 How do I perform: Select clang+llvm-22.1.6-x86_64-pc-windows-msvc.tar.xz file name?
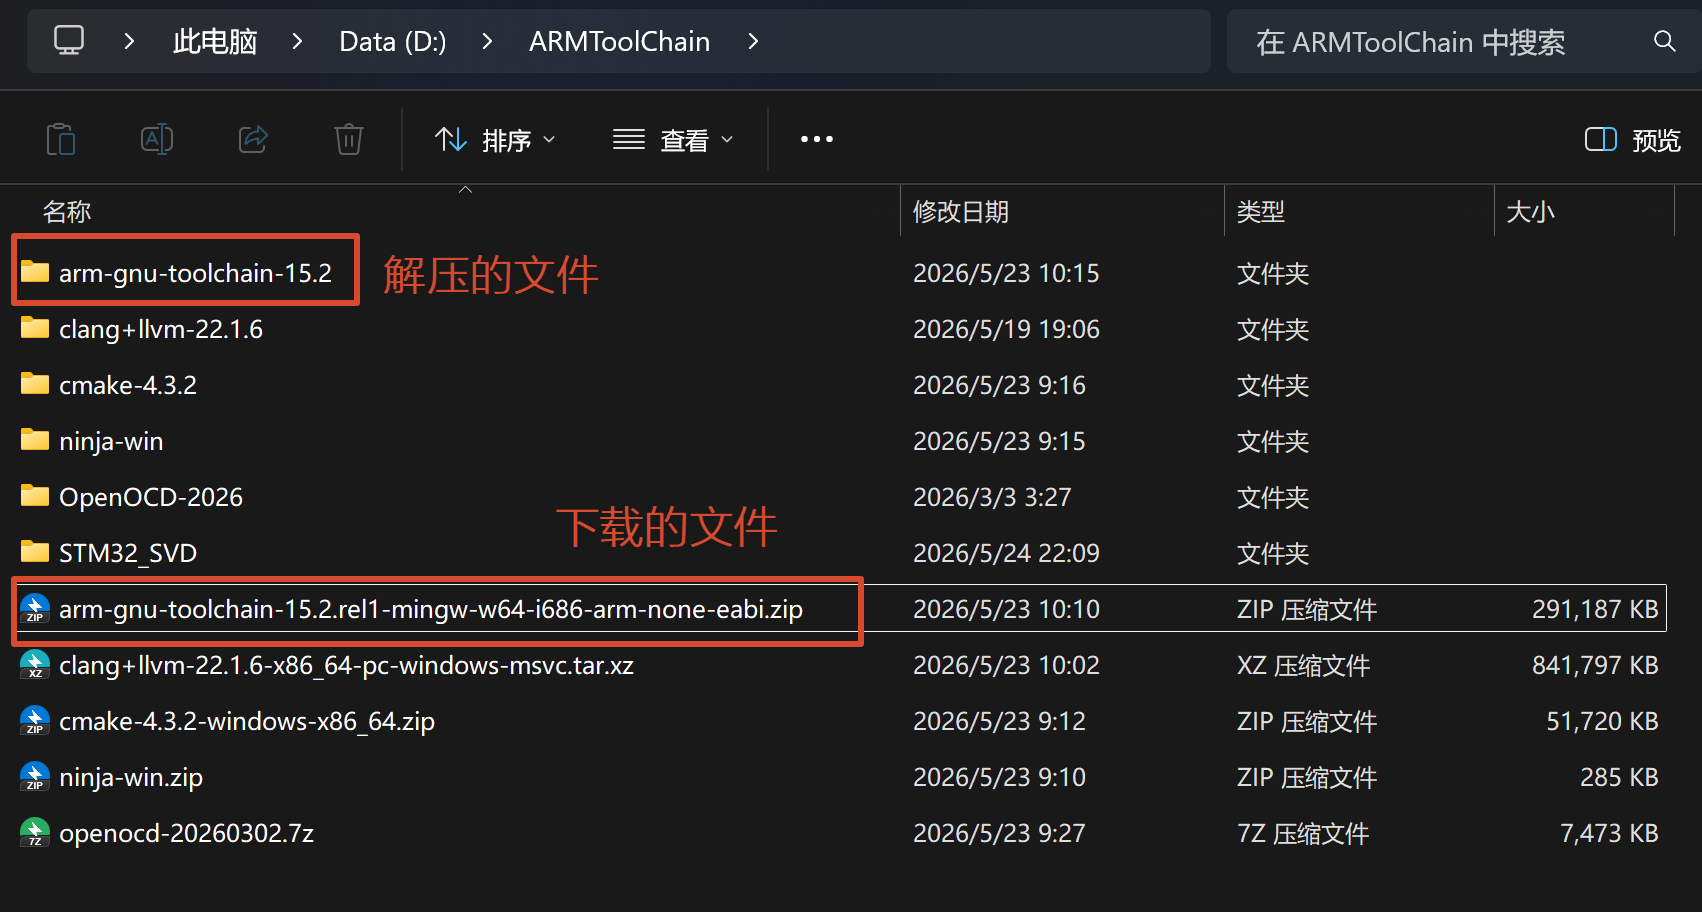(346, 665)
